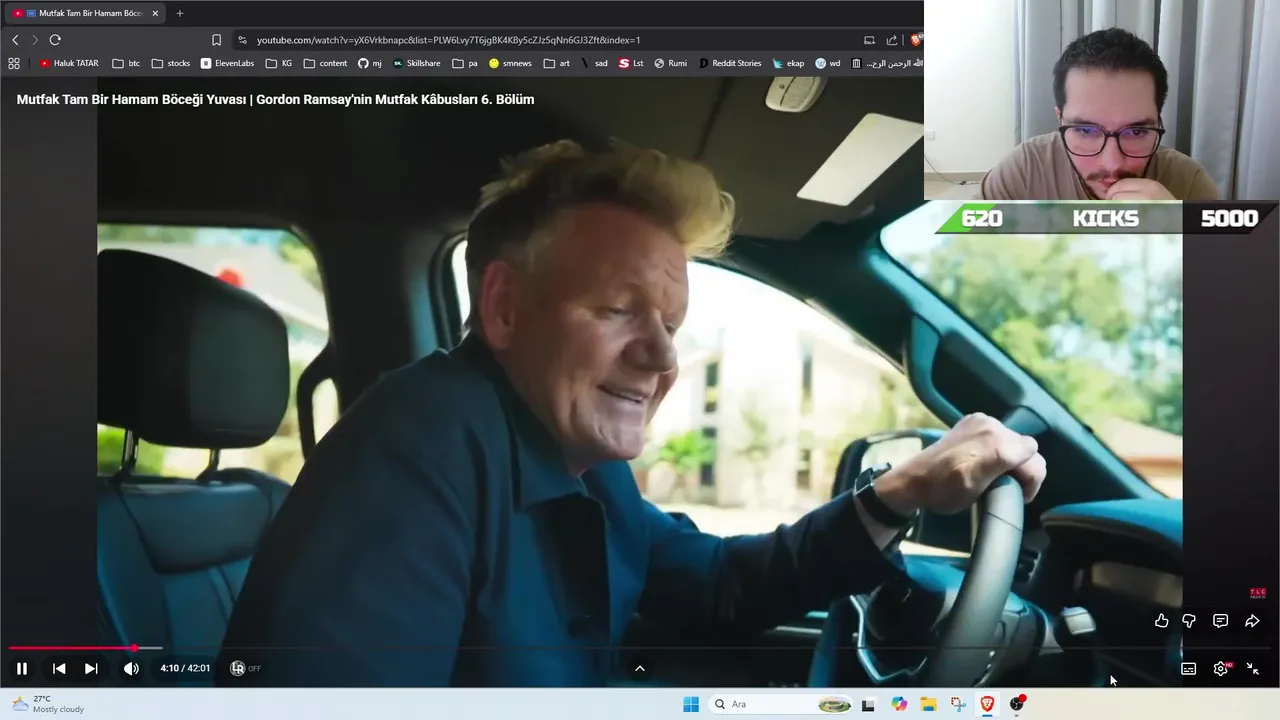Viewport: 1280px width, 720px height.
Task: Open the 27°C Mostly cloudy weather widget
Action: 48,704
